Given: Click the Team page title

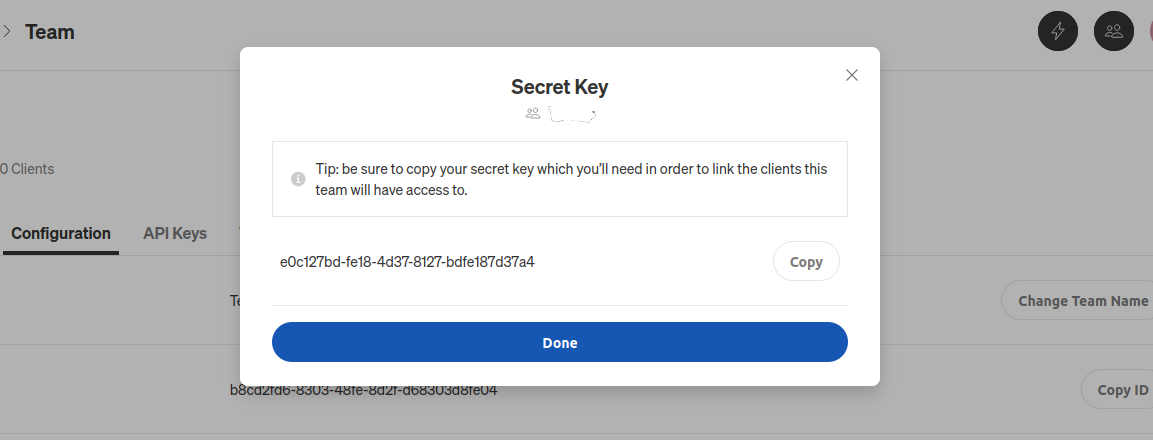Looking at the screenshot, I should 50,32.
